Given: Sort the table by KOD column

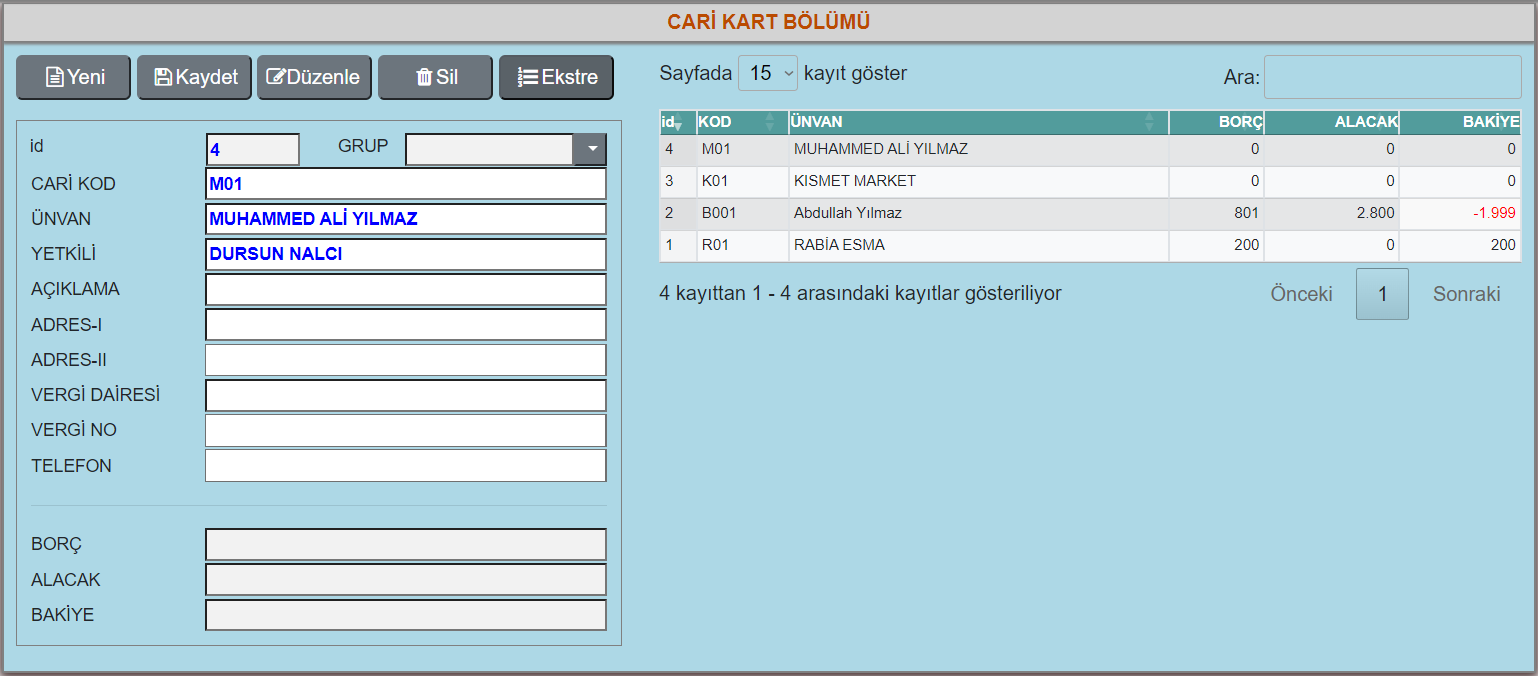Looking at the screenshot, I should pos(741,122).
